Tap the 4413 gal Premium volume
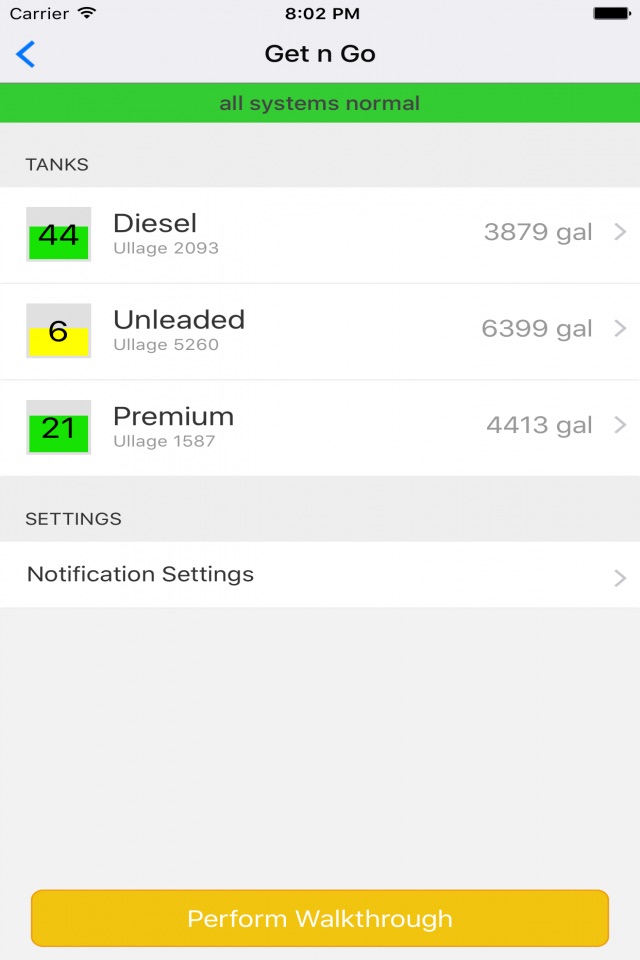The image size is (640, 960). point(539,425)
